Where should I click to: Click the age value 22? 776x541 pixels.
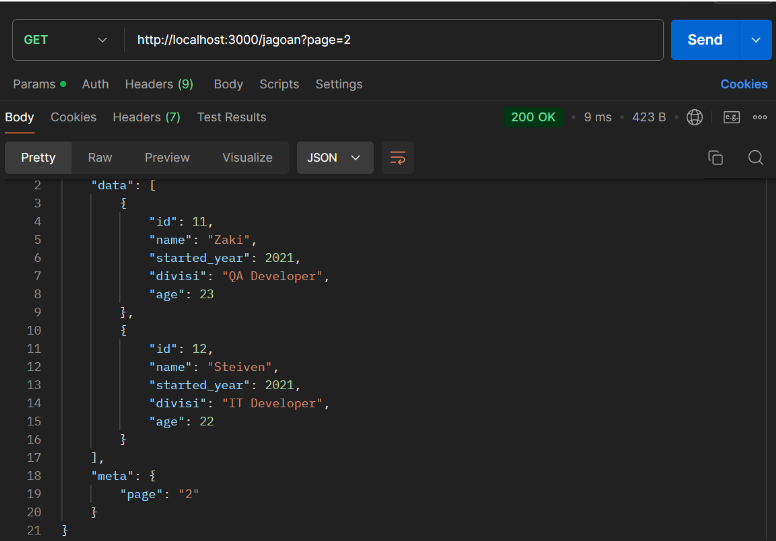[206, 422]
